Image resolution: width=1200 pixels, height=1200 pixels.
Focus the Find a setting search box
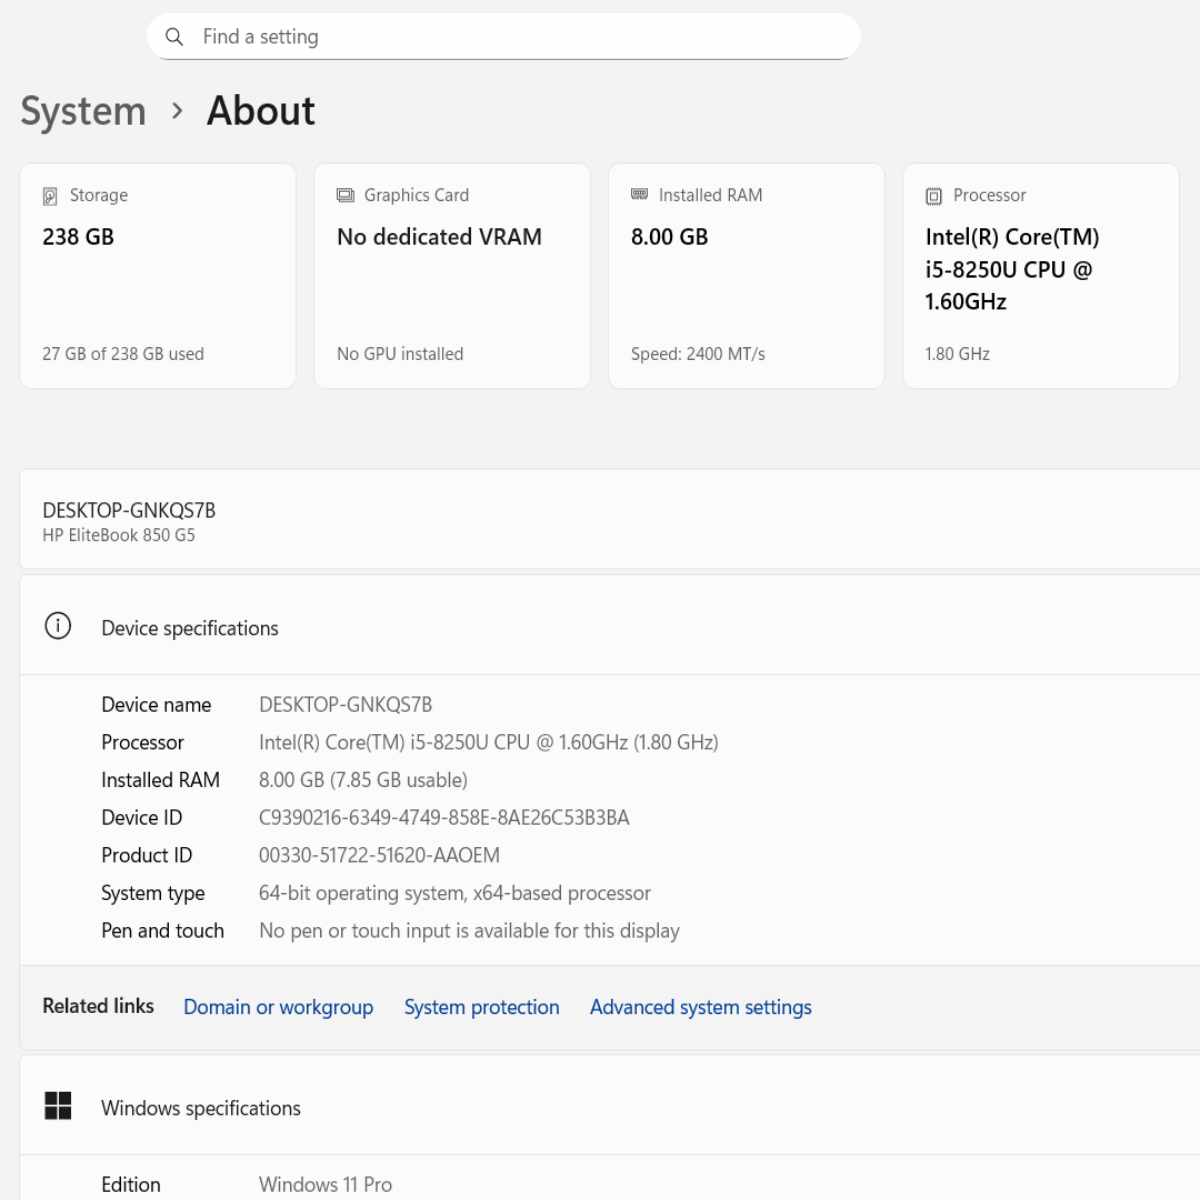(x=504, y=37)
